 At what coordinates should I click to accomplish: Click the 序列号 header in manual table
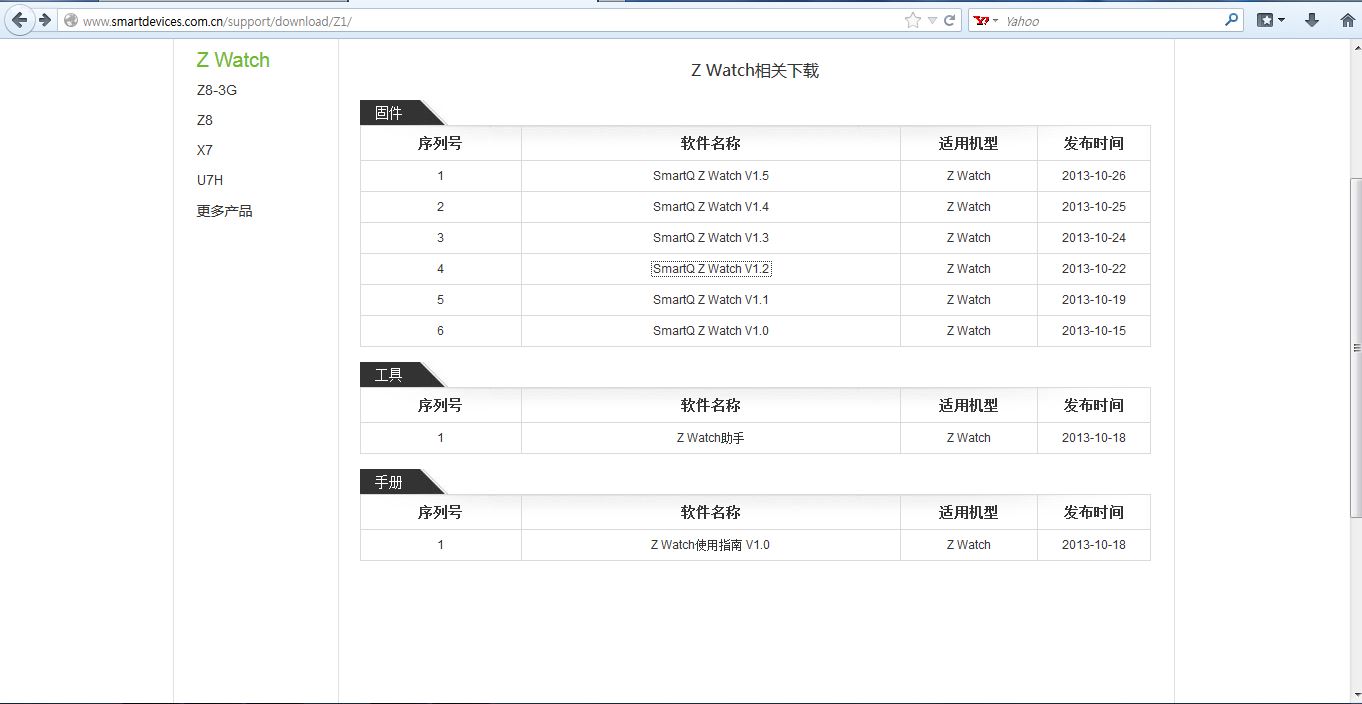(x=440, y=512)
